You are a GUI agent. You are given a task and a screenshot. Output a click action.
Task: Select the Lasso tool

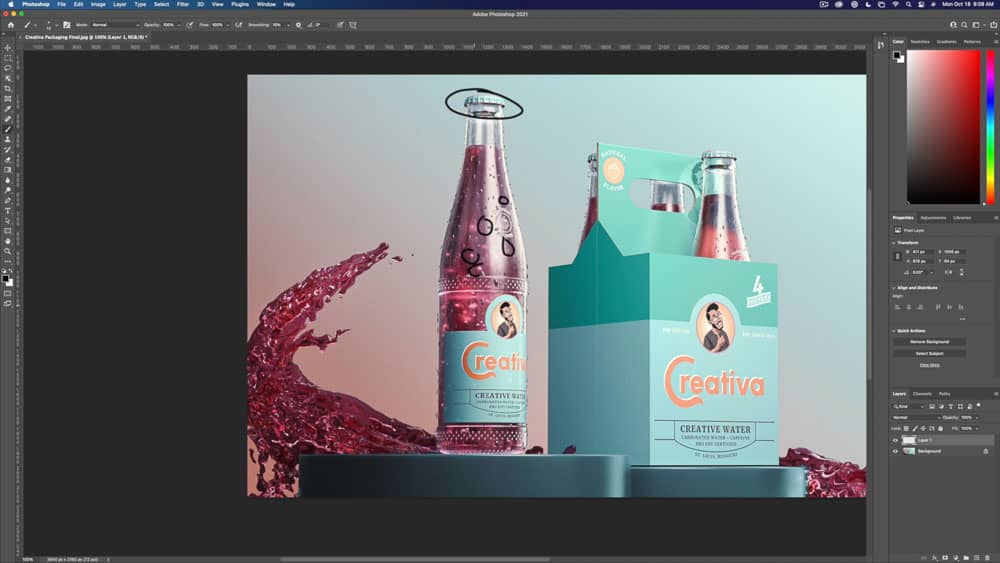pyautogui.click(x=8, y=68)
